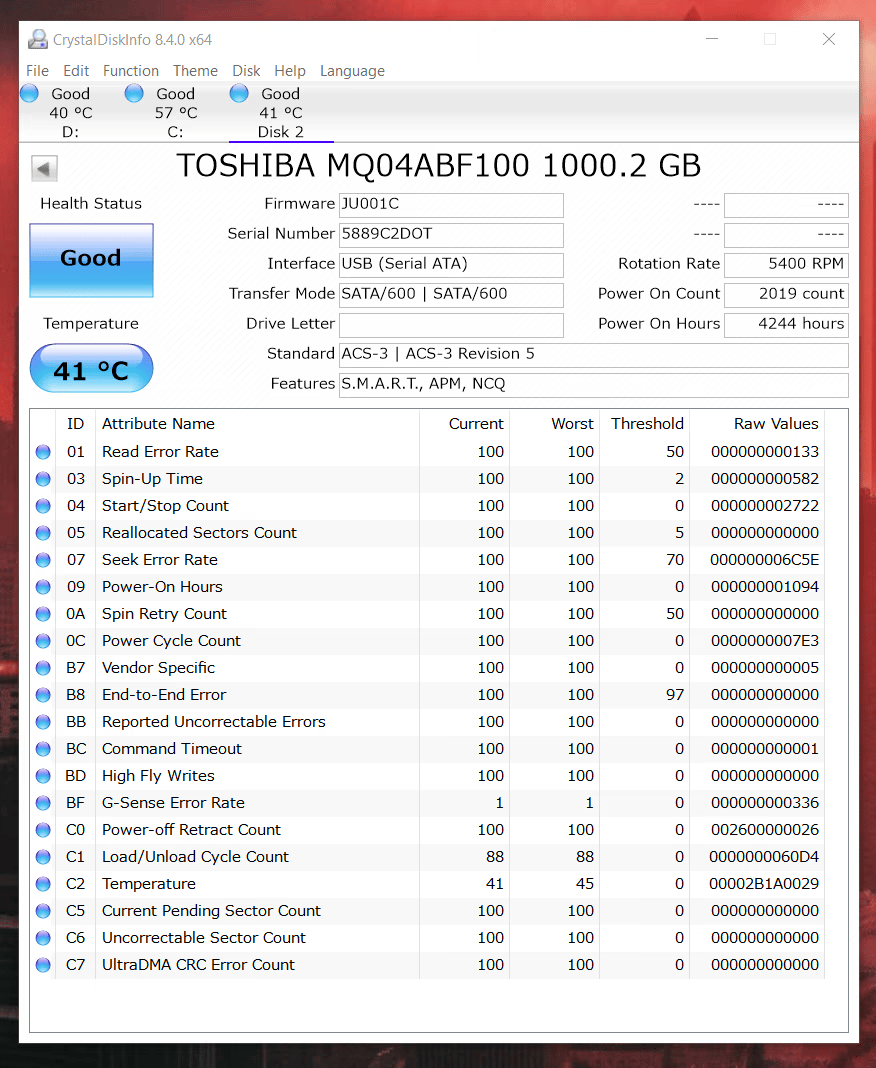This screenshot has width=876, height=1068.
Task: Switch to the C: drive tab
Action: point(176,112)
